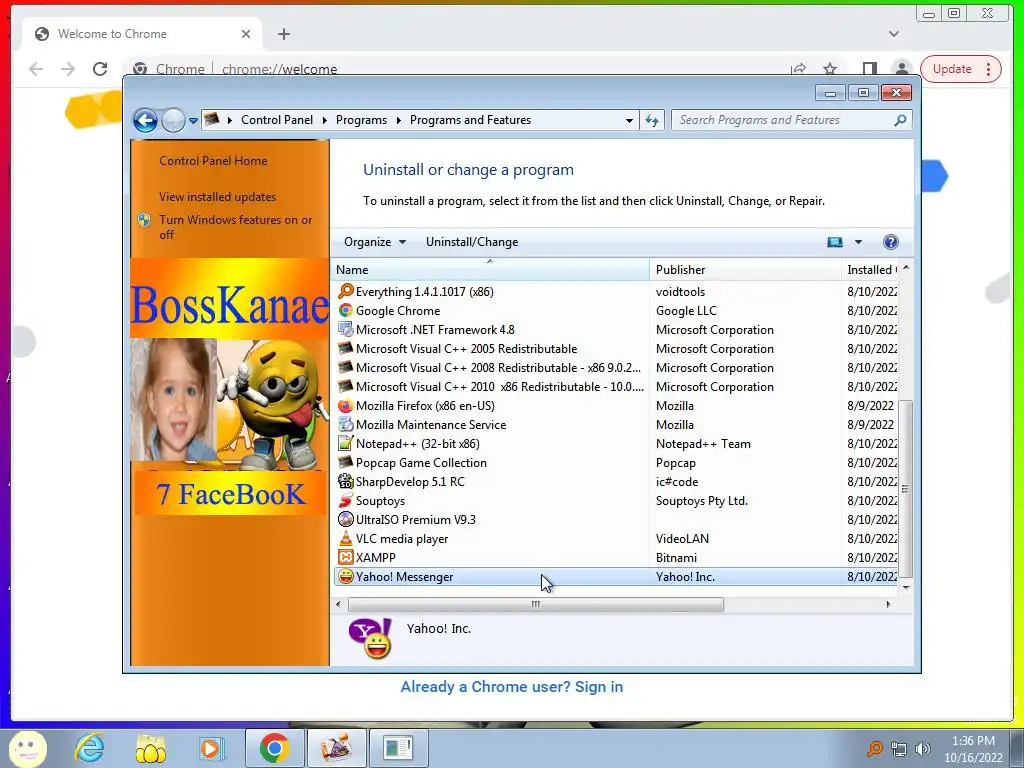
Task: Expand the address bar history dropdown
Action: coord(629,120)
